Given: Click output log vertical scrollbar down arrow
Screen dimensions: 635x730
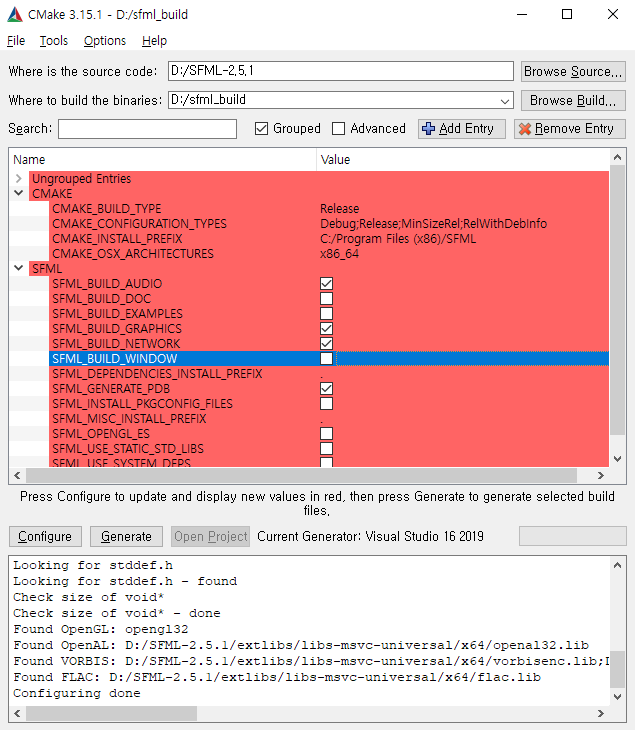Looking at the screenshot, I should click(x=617, y=696).
